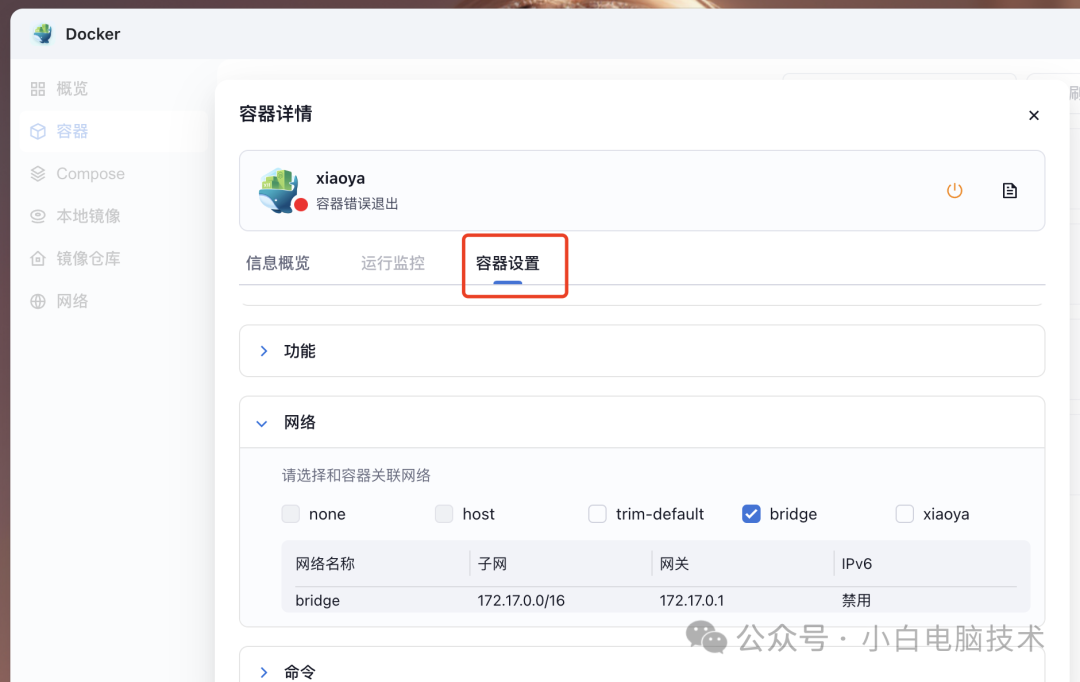Switch to the 信息概览 tab
Screen dimensions: 1080x682
coord(278,263)
